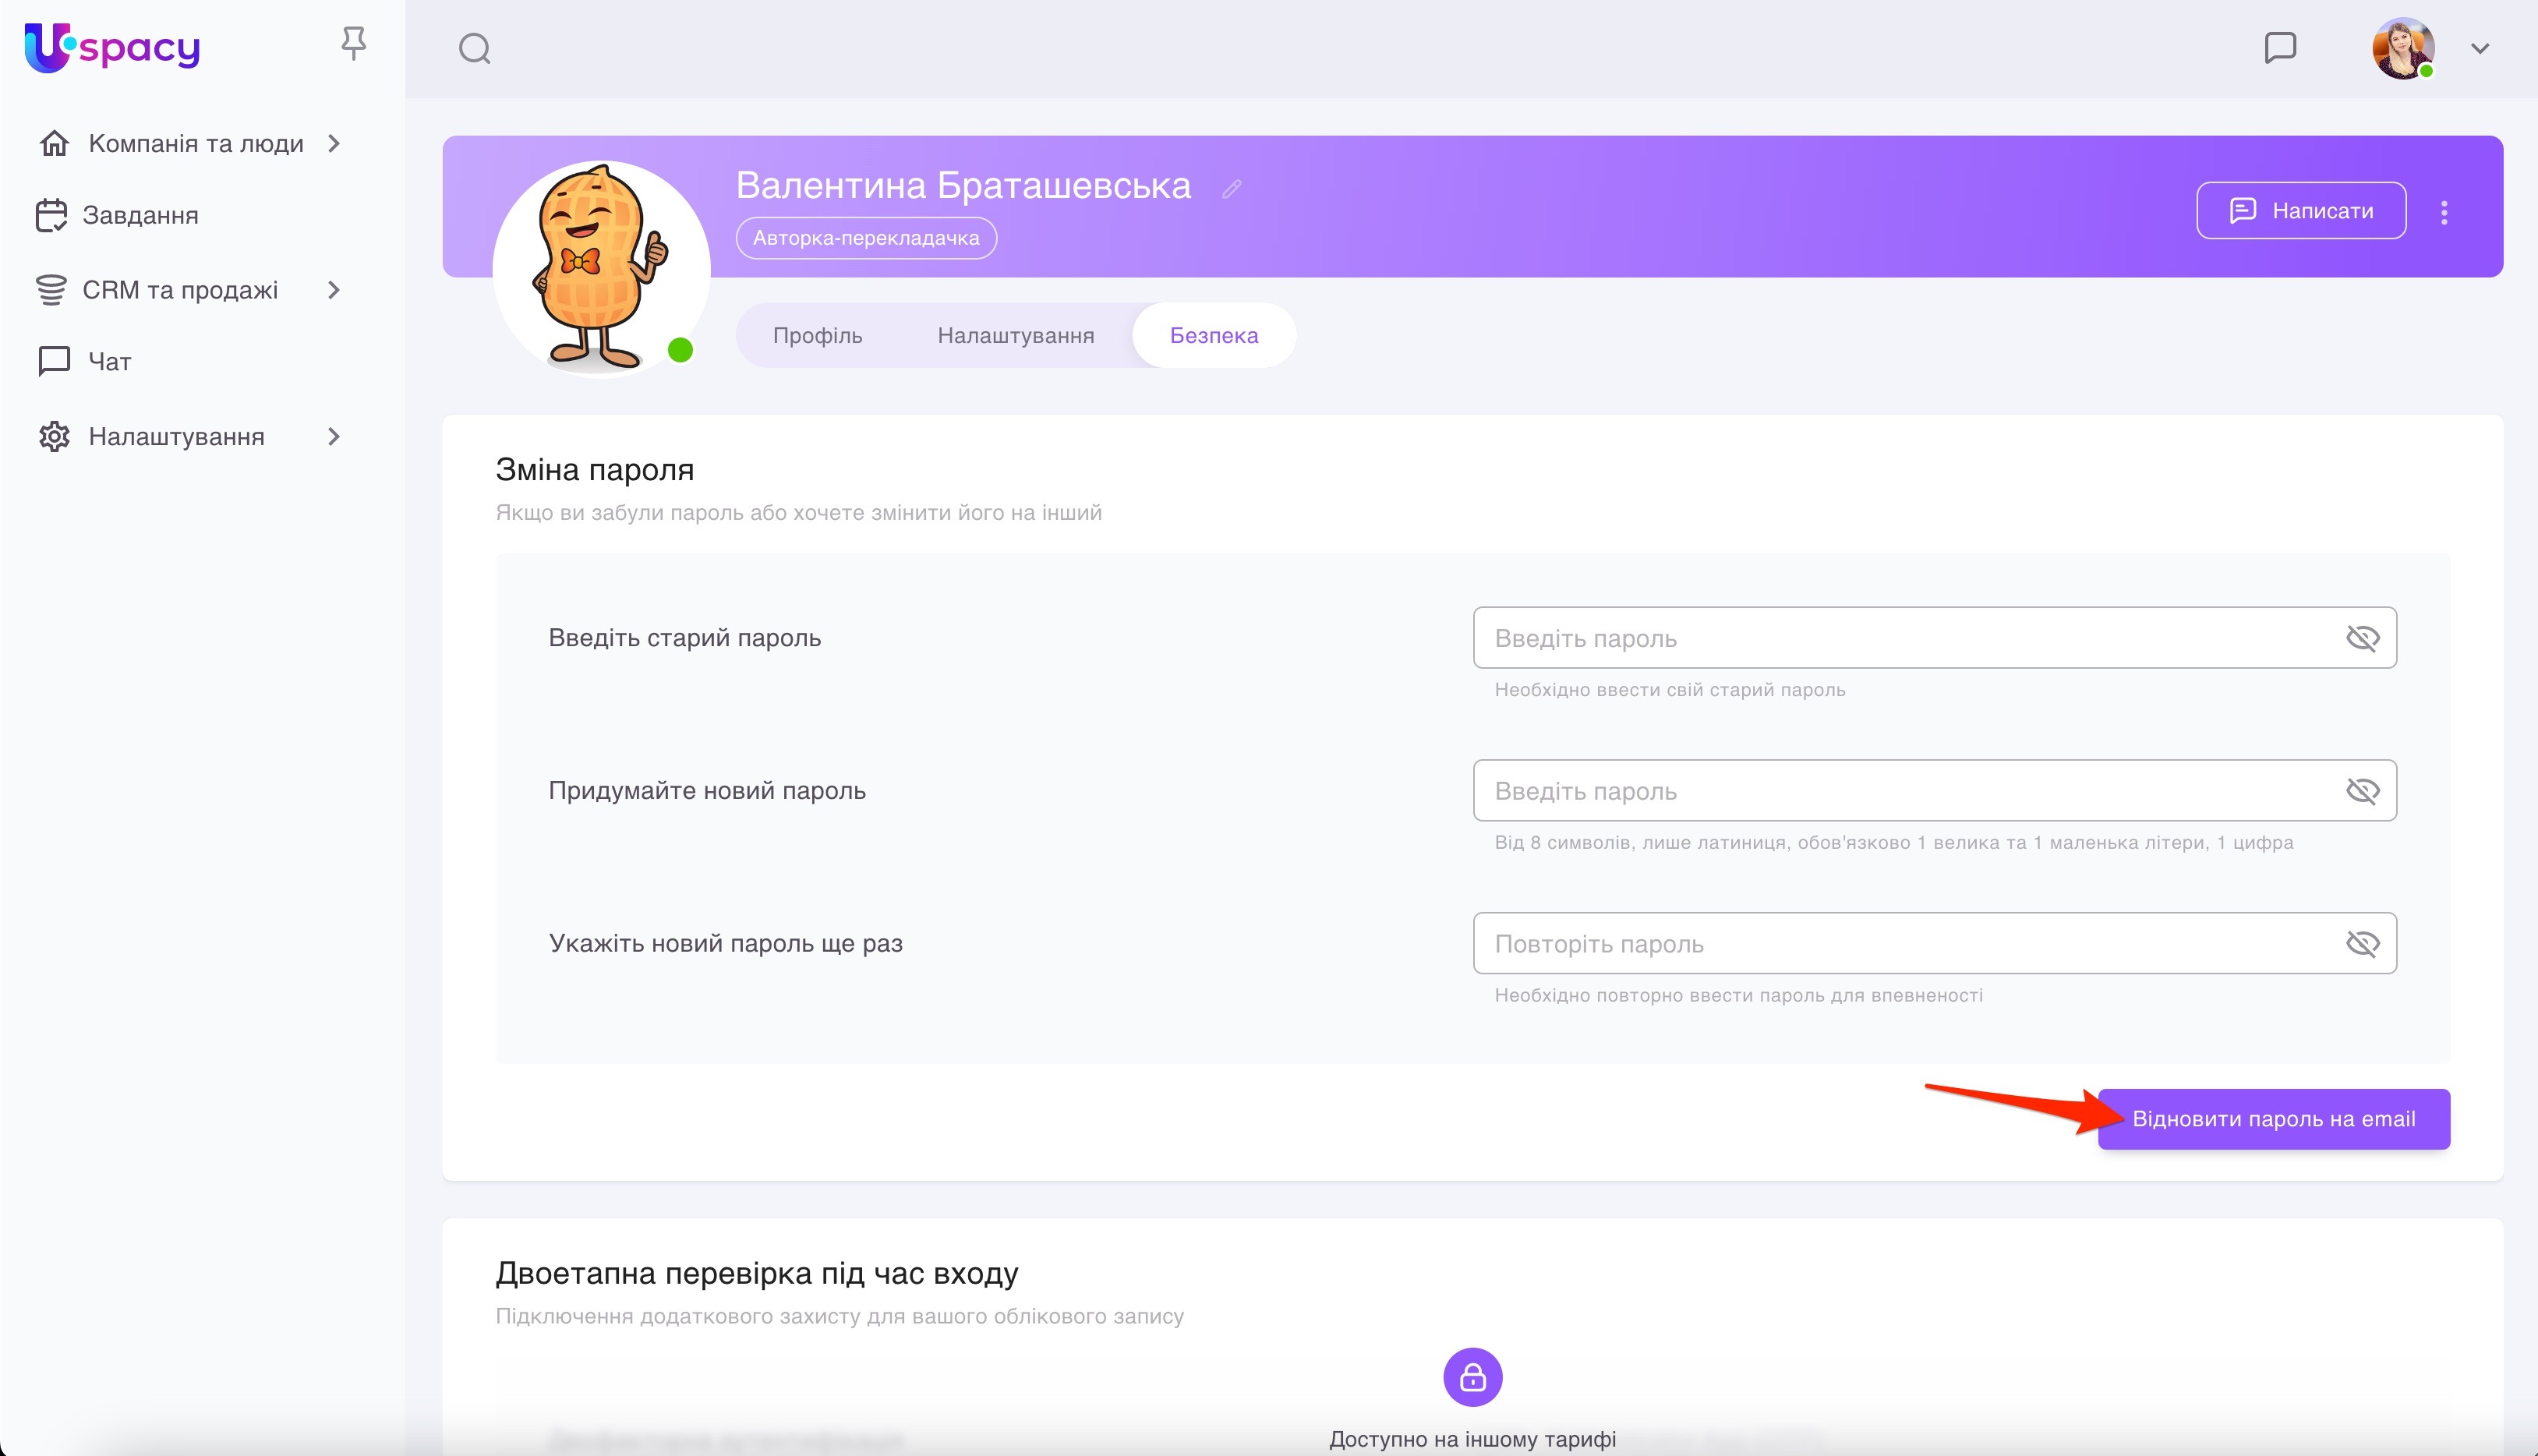Open the three-dot profile options menu
The image size is (2538, 1456).
(2444, 211)
